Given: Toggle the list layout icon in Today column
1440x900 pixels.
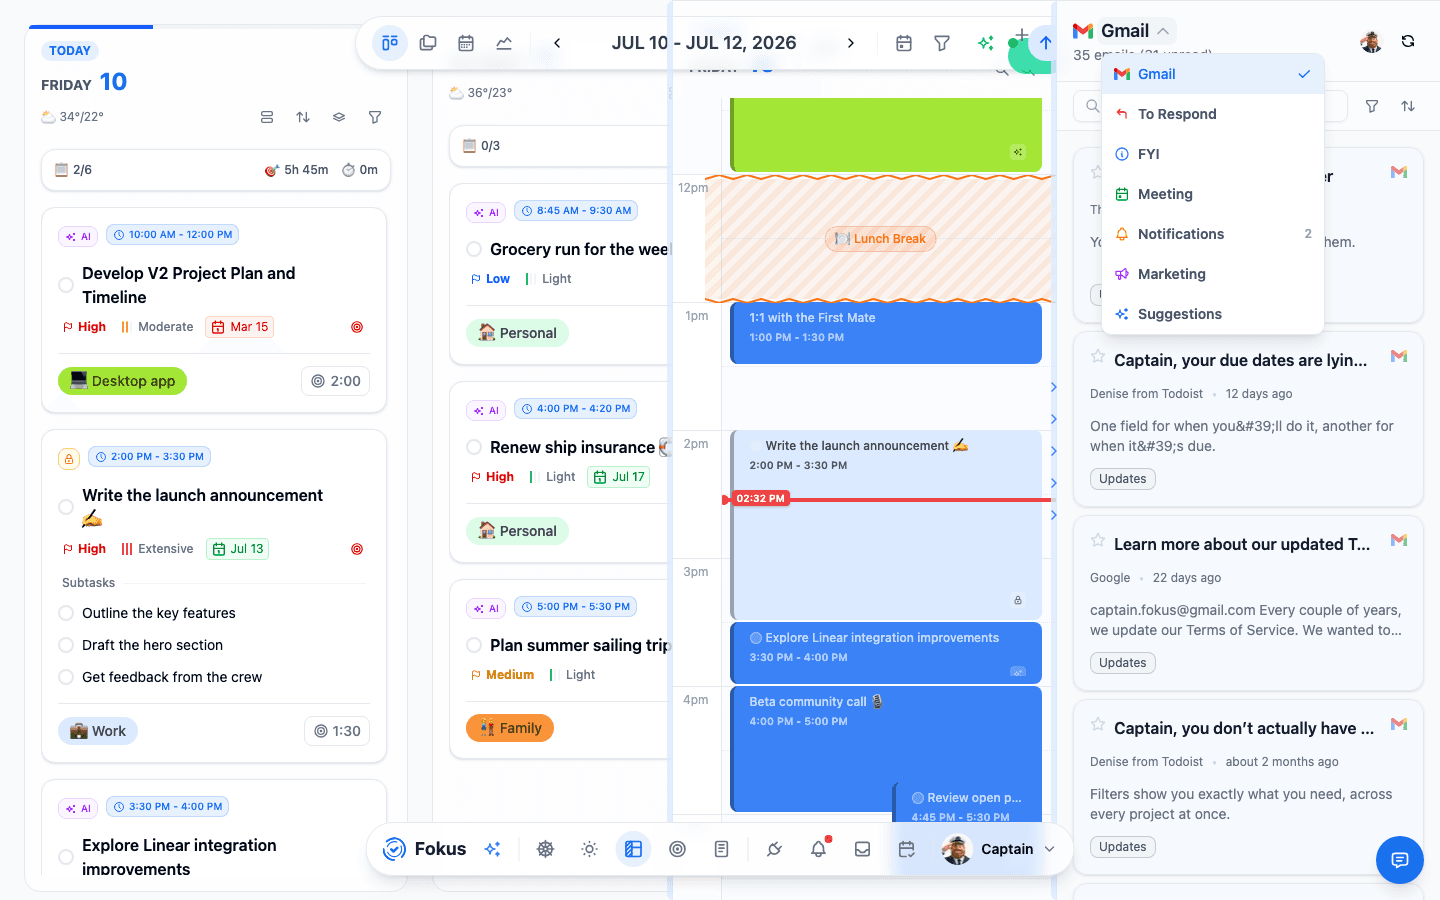Looking at the screenshot, I should pyautogui.click(x=267, y=117).
